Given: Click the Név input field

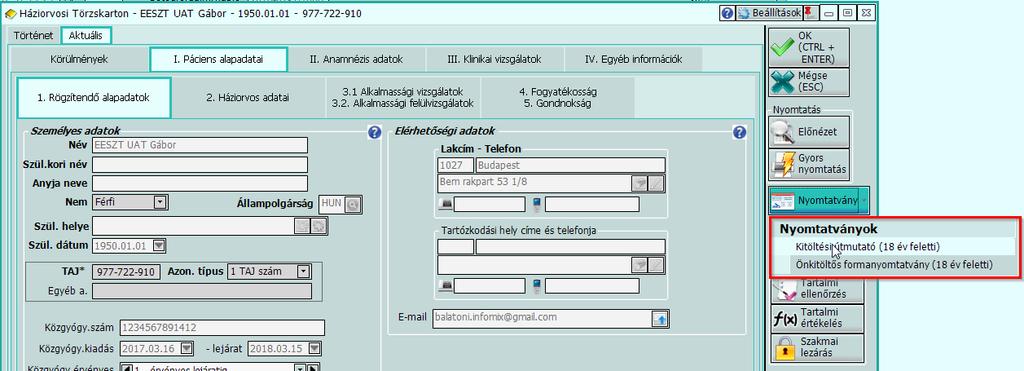Looking at the screenshot, I should coord(200,145).
